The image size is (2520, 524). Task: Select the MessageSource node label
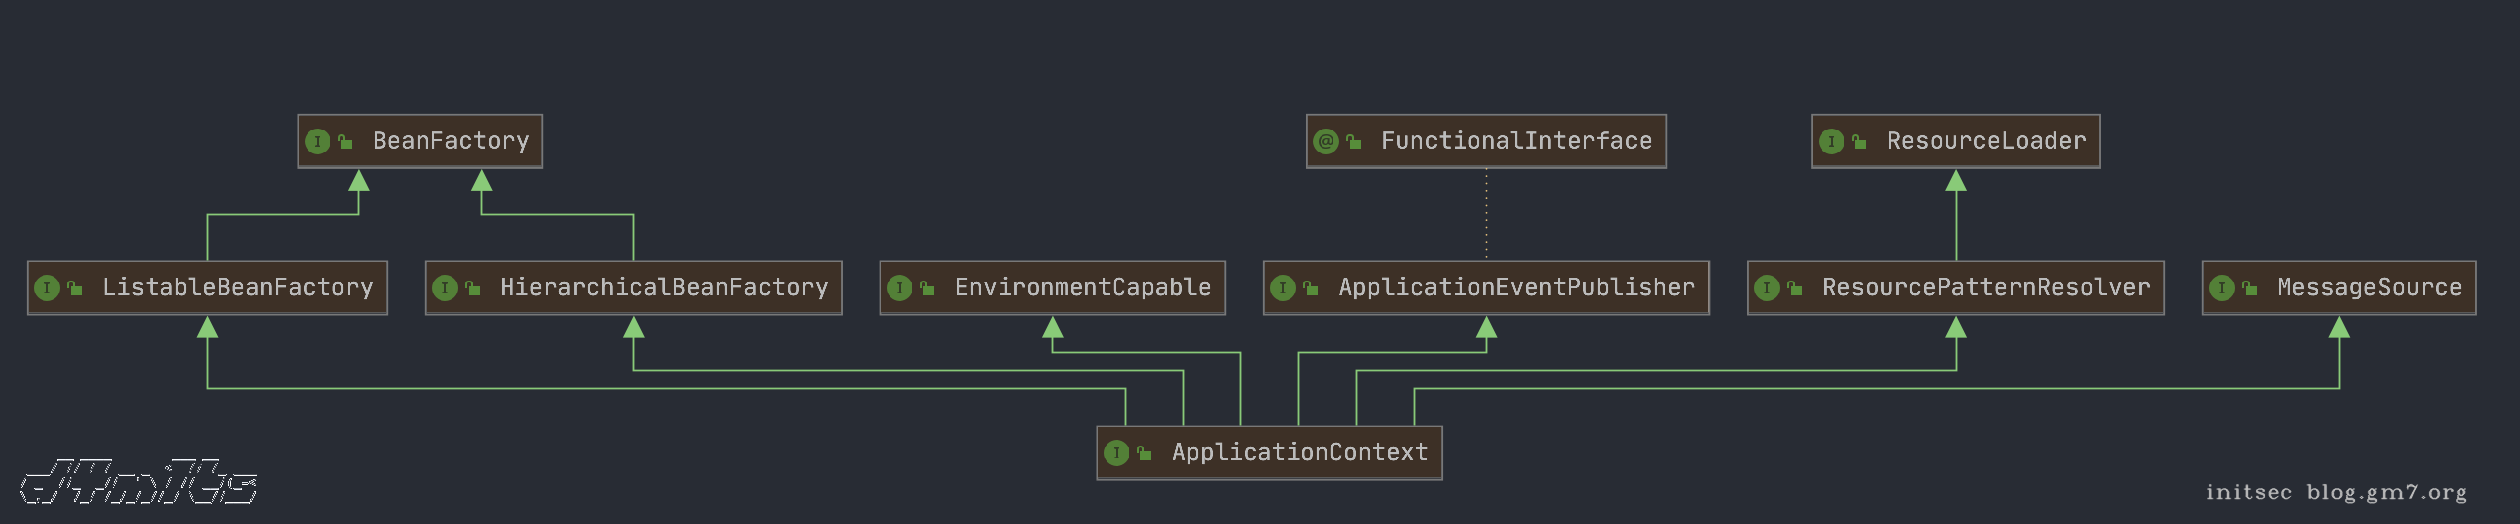(x=2368, y=288)
